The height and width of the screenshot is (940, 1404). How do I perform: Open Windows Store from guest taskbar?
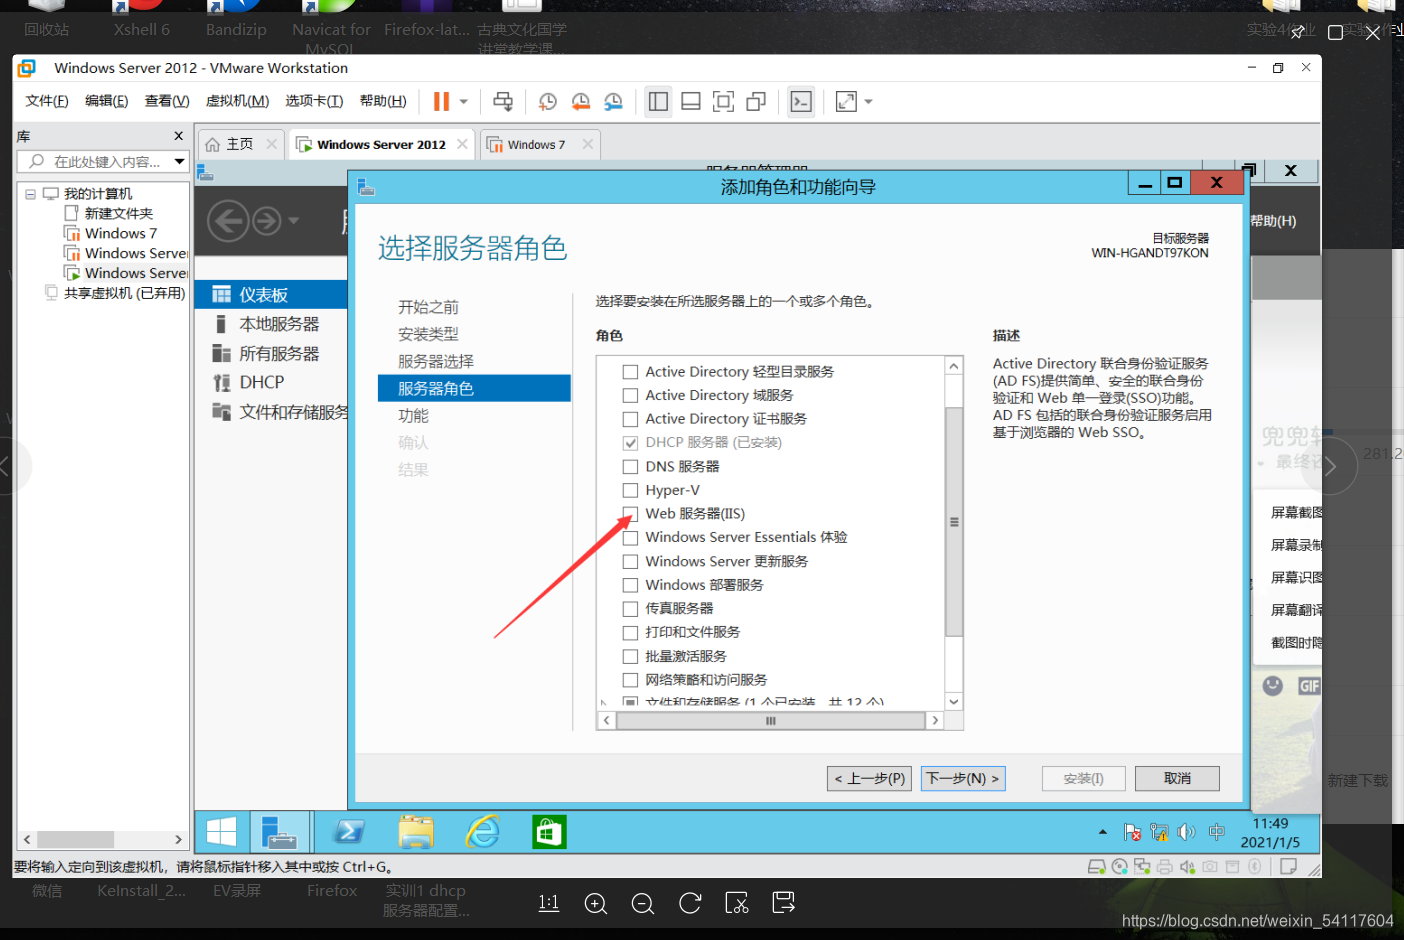click(x=548, y=832)
